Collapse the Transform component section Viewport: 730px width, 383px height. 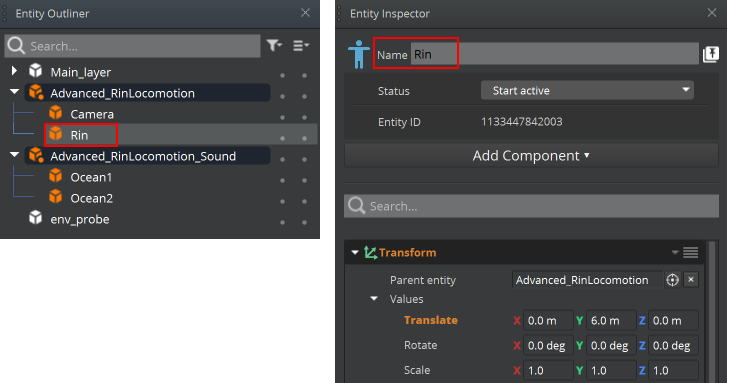pyautogui.click(x=355, y=253)
